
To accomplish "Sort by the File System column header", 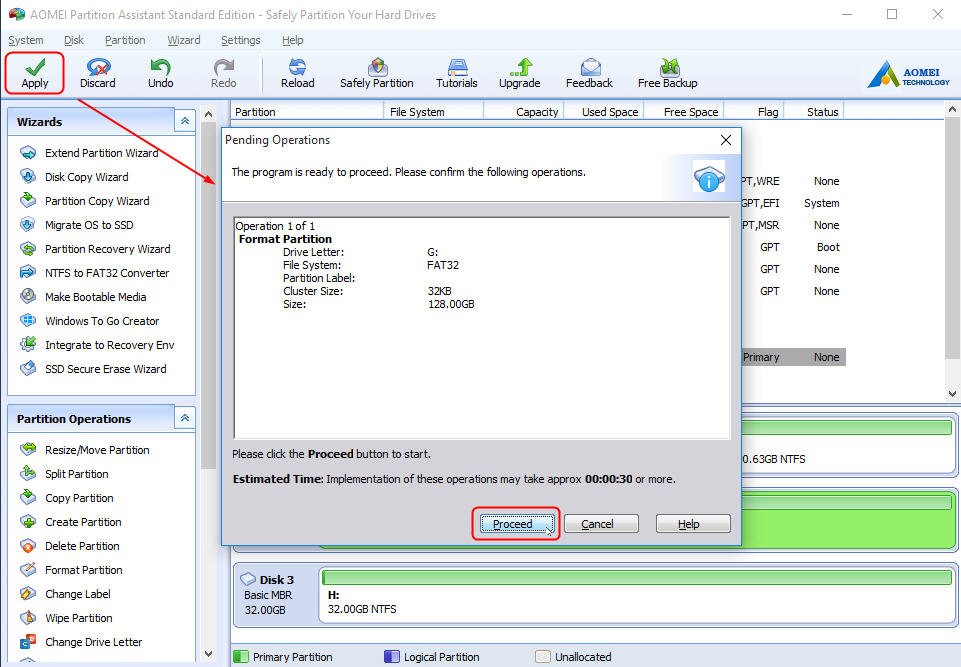I will coord(434,112).
